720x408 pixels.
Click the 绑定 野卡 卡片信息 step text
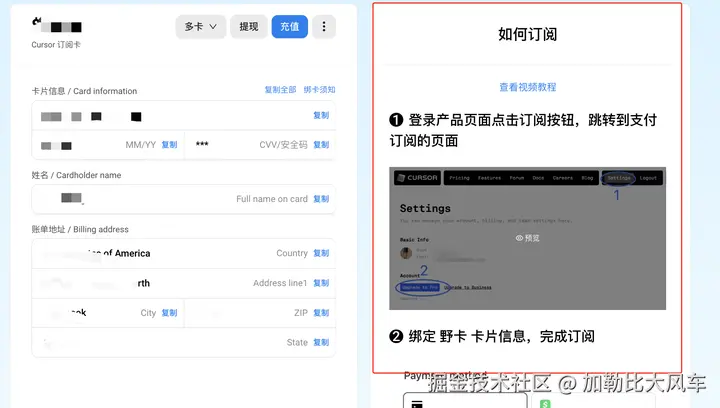[x=492, y=336]
